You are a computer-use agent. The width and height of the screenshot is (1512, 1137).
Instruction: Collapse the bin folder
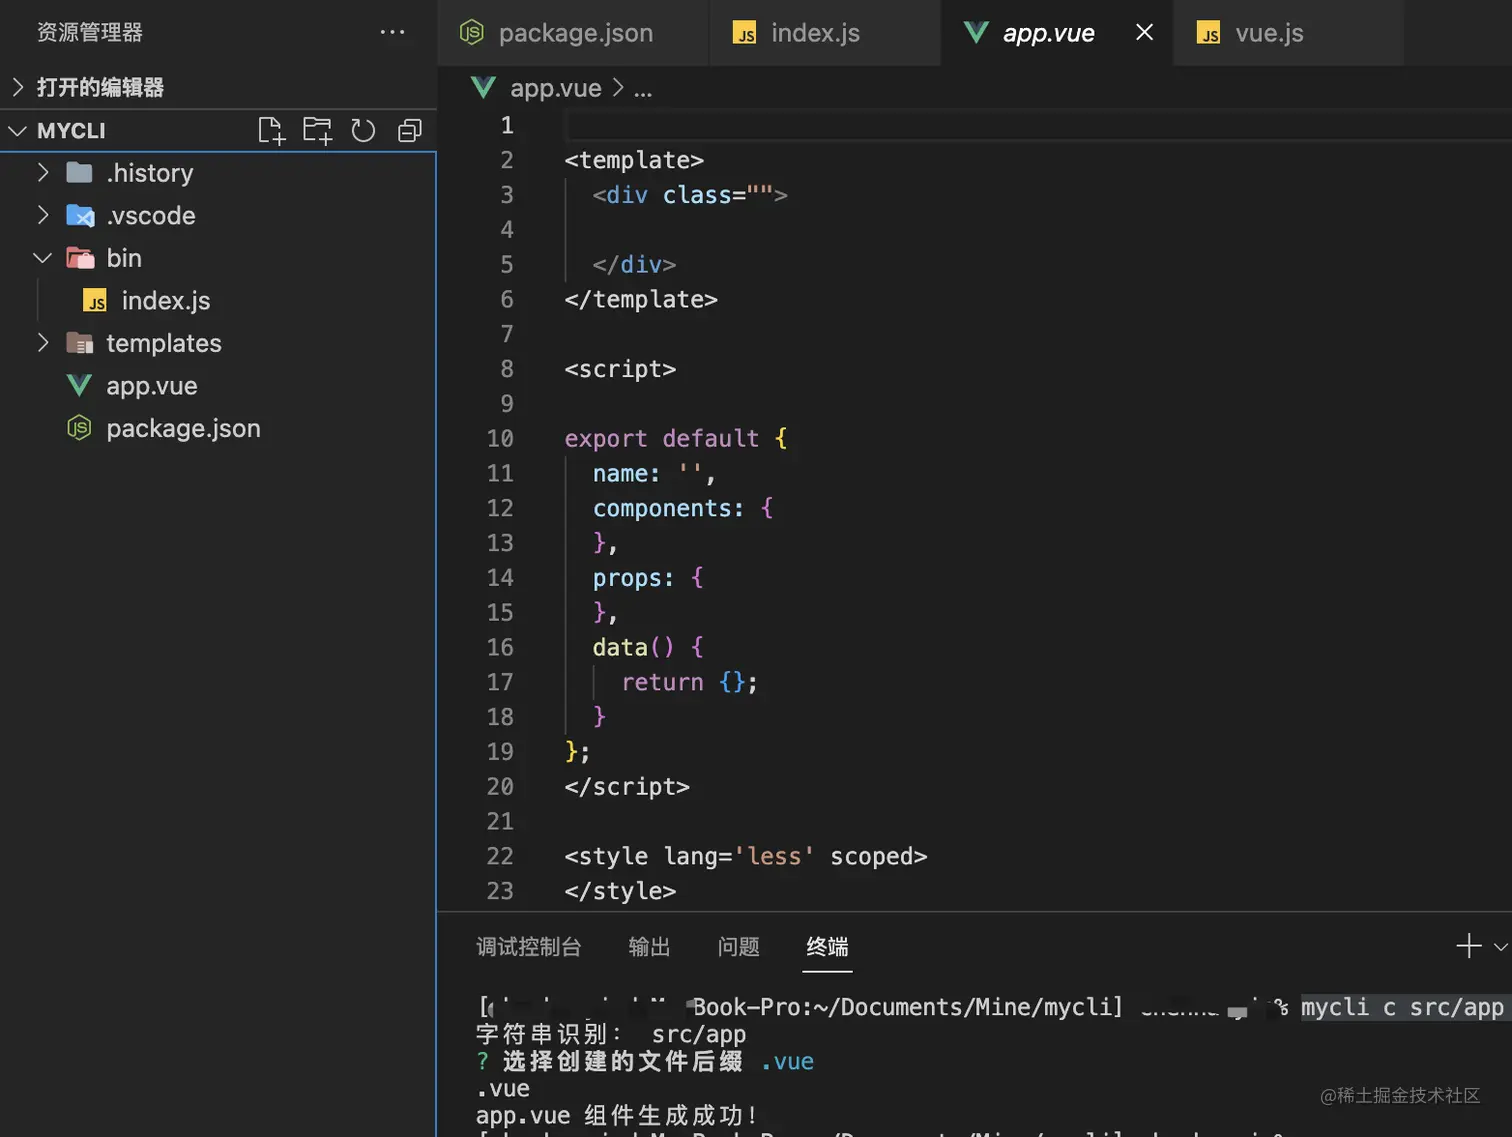(43, 258)
